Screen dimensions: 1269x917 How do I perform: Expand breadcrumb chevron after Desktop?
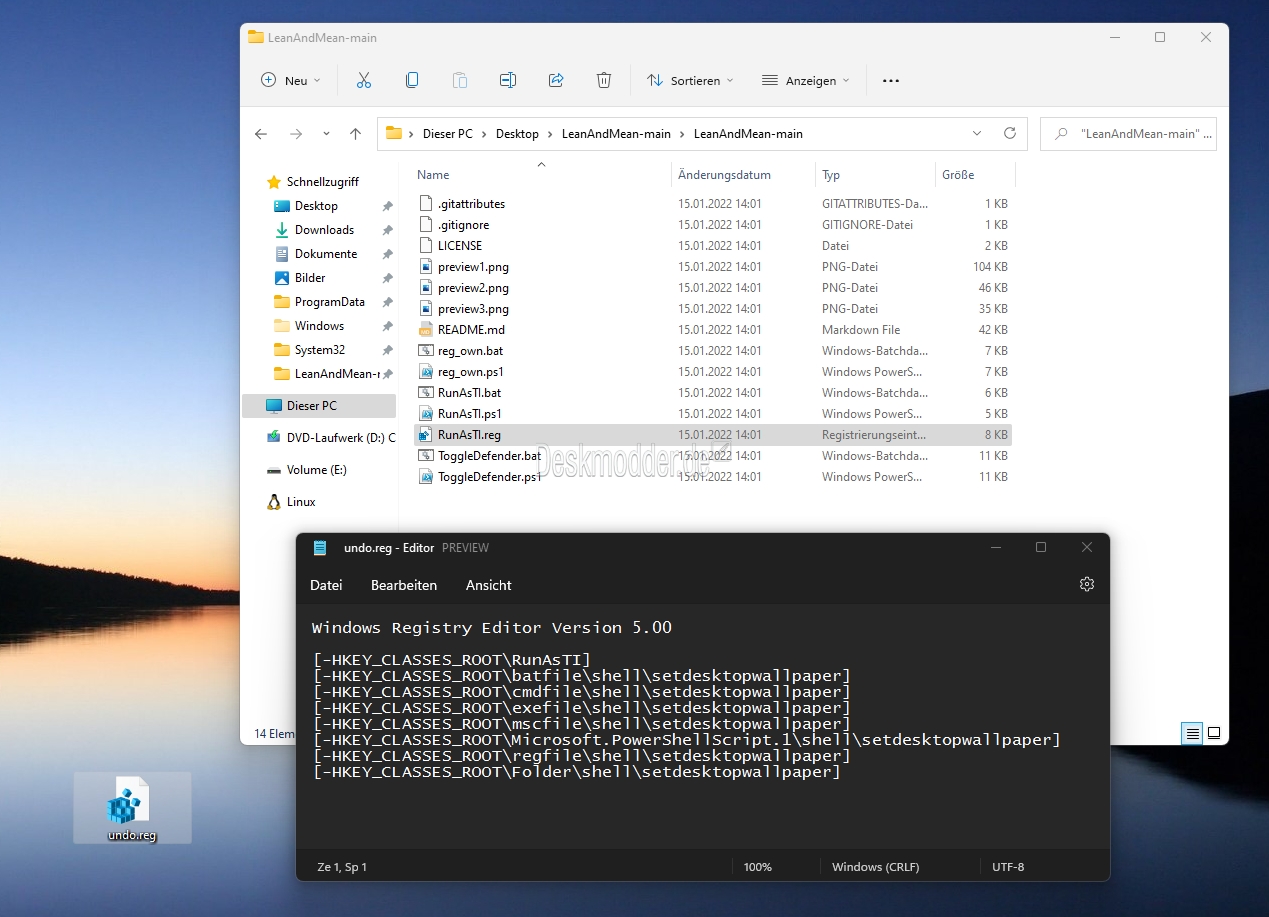coord(551,134)
